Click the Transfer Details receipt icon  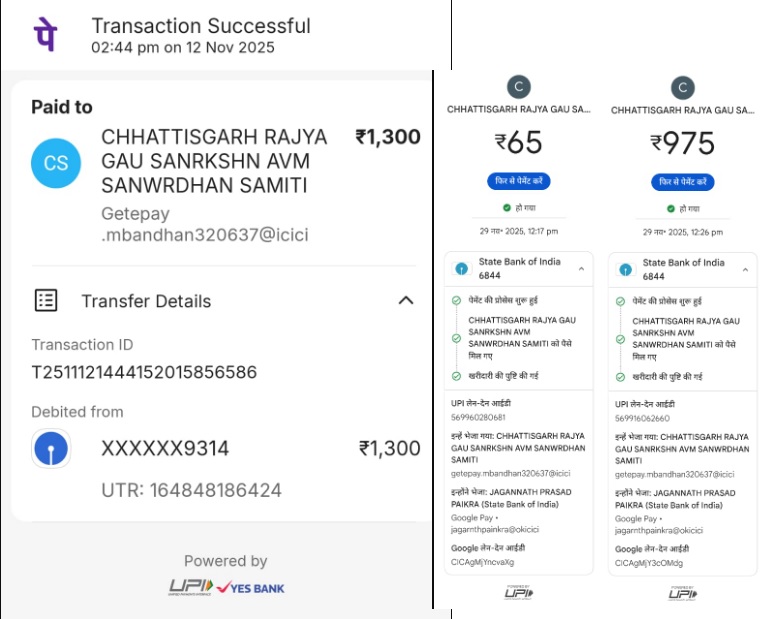[46, 300]
